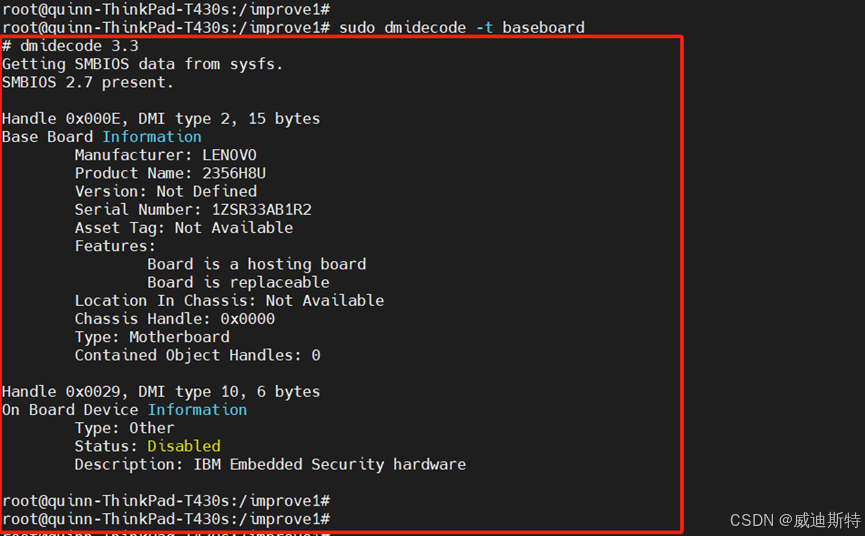The image size is (865, 536).
Task: Click the 'Features:' label
Action: (x=115, y=246)
